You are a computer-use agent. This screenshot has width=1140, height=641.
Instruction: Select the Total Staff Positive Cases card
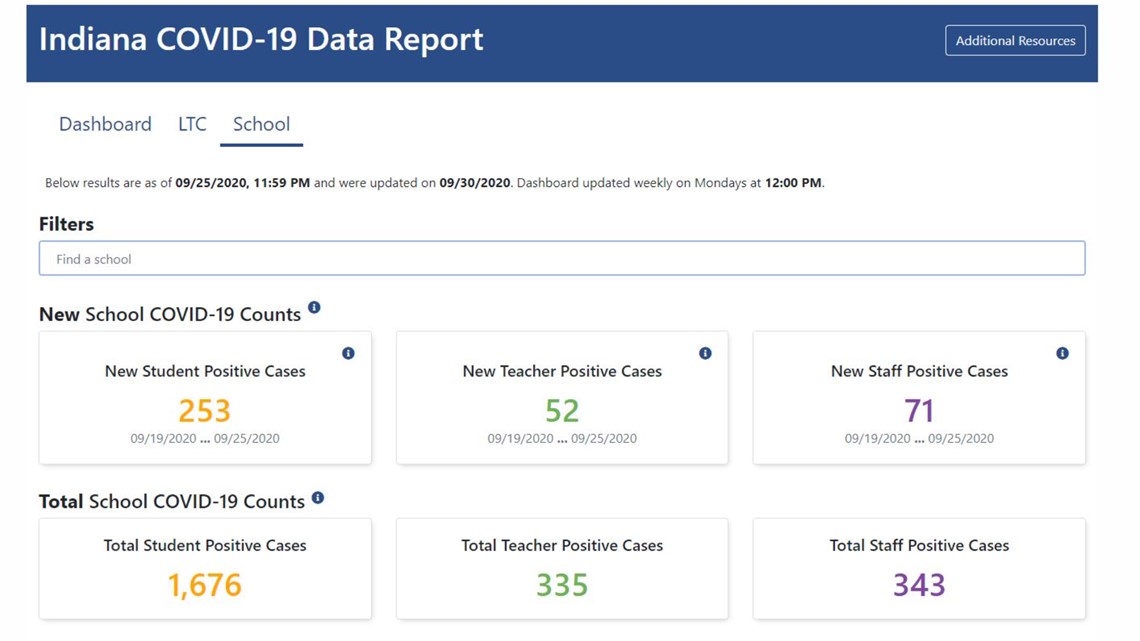click(919, 570)
